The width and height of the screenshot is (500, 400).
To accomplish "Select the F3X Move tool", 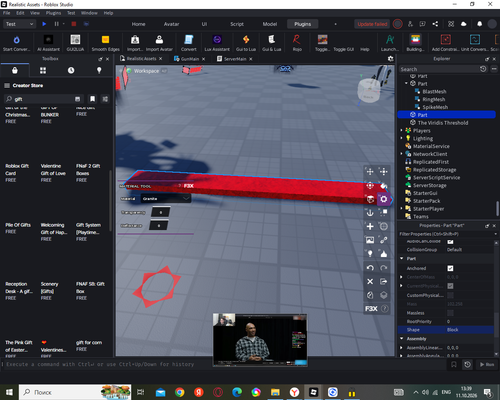I will tap(370, 172).
